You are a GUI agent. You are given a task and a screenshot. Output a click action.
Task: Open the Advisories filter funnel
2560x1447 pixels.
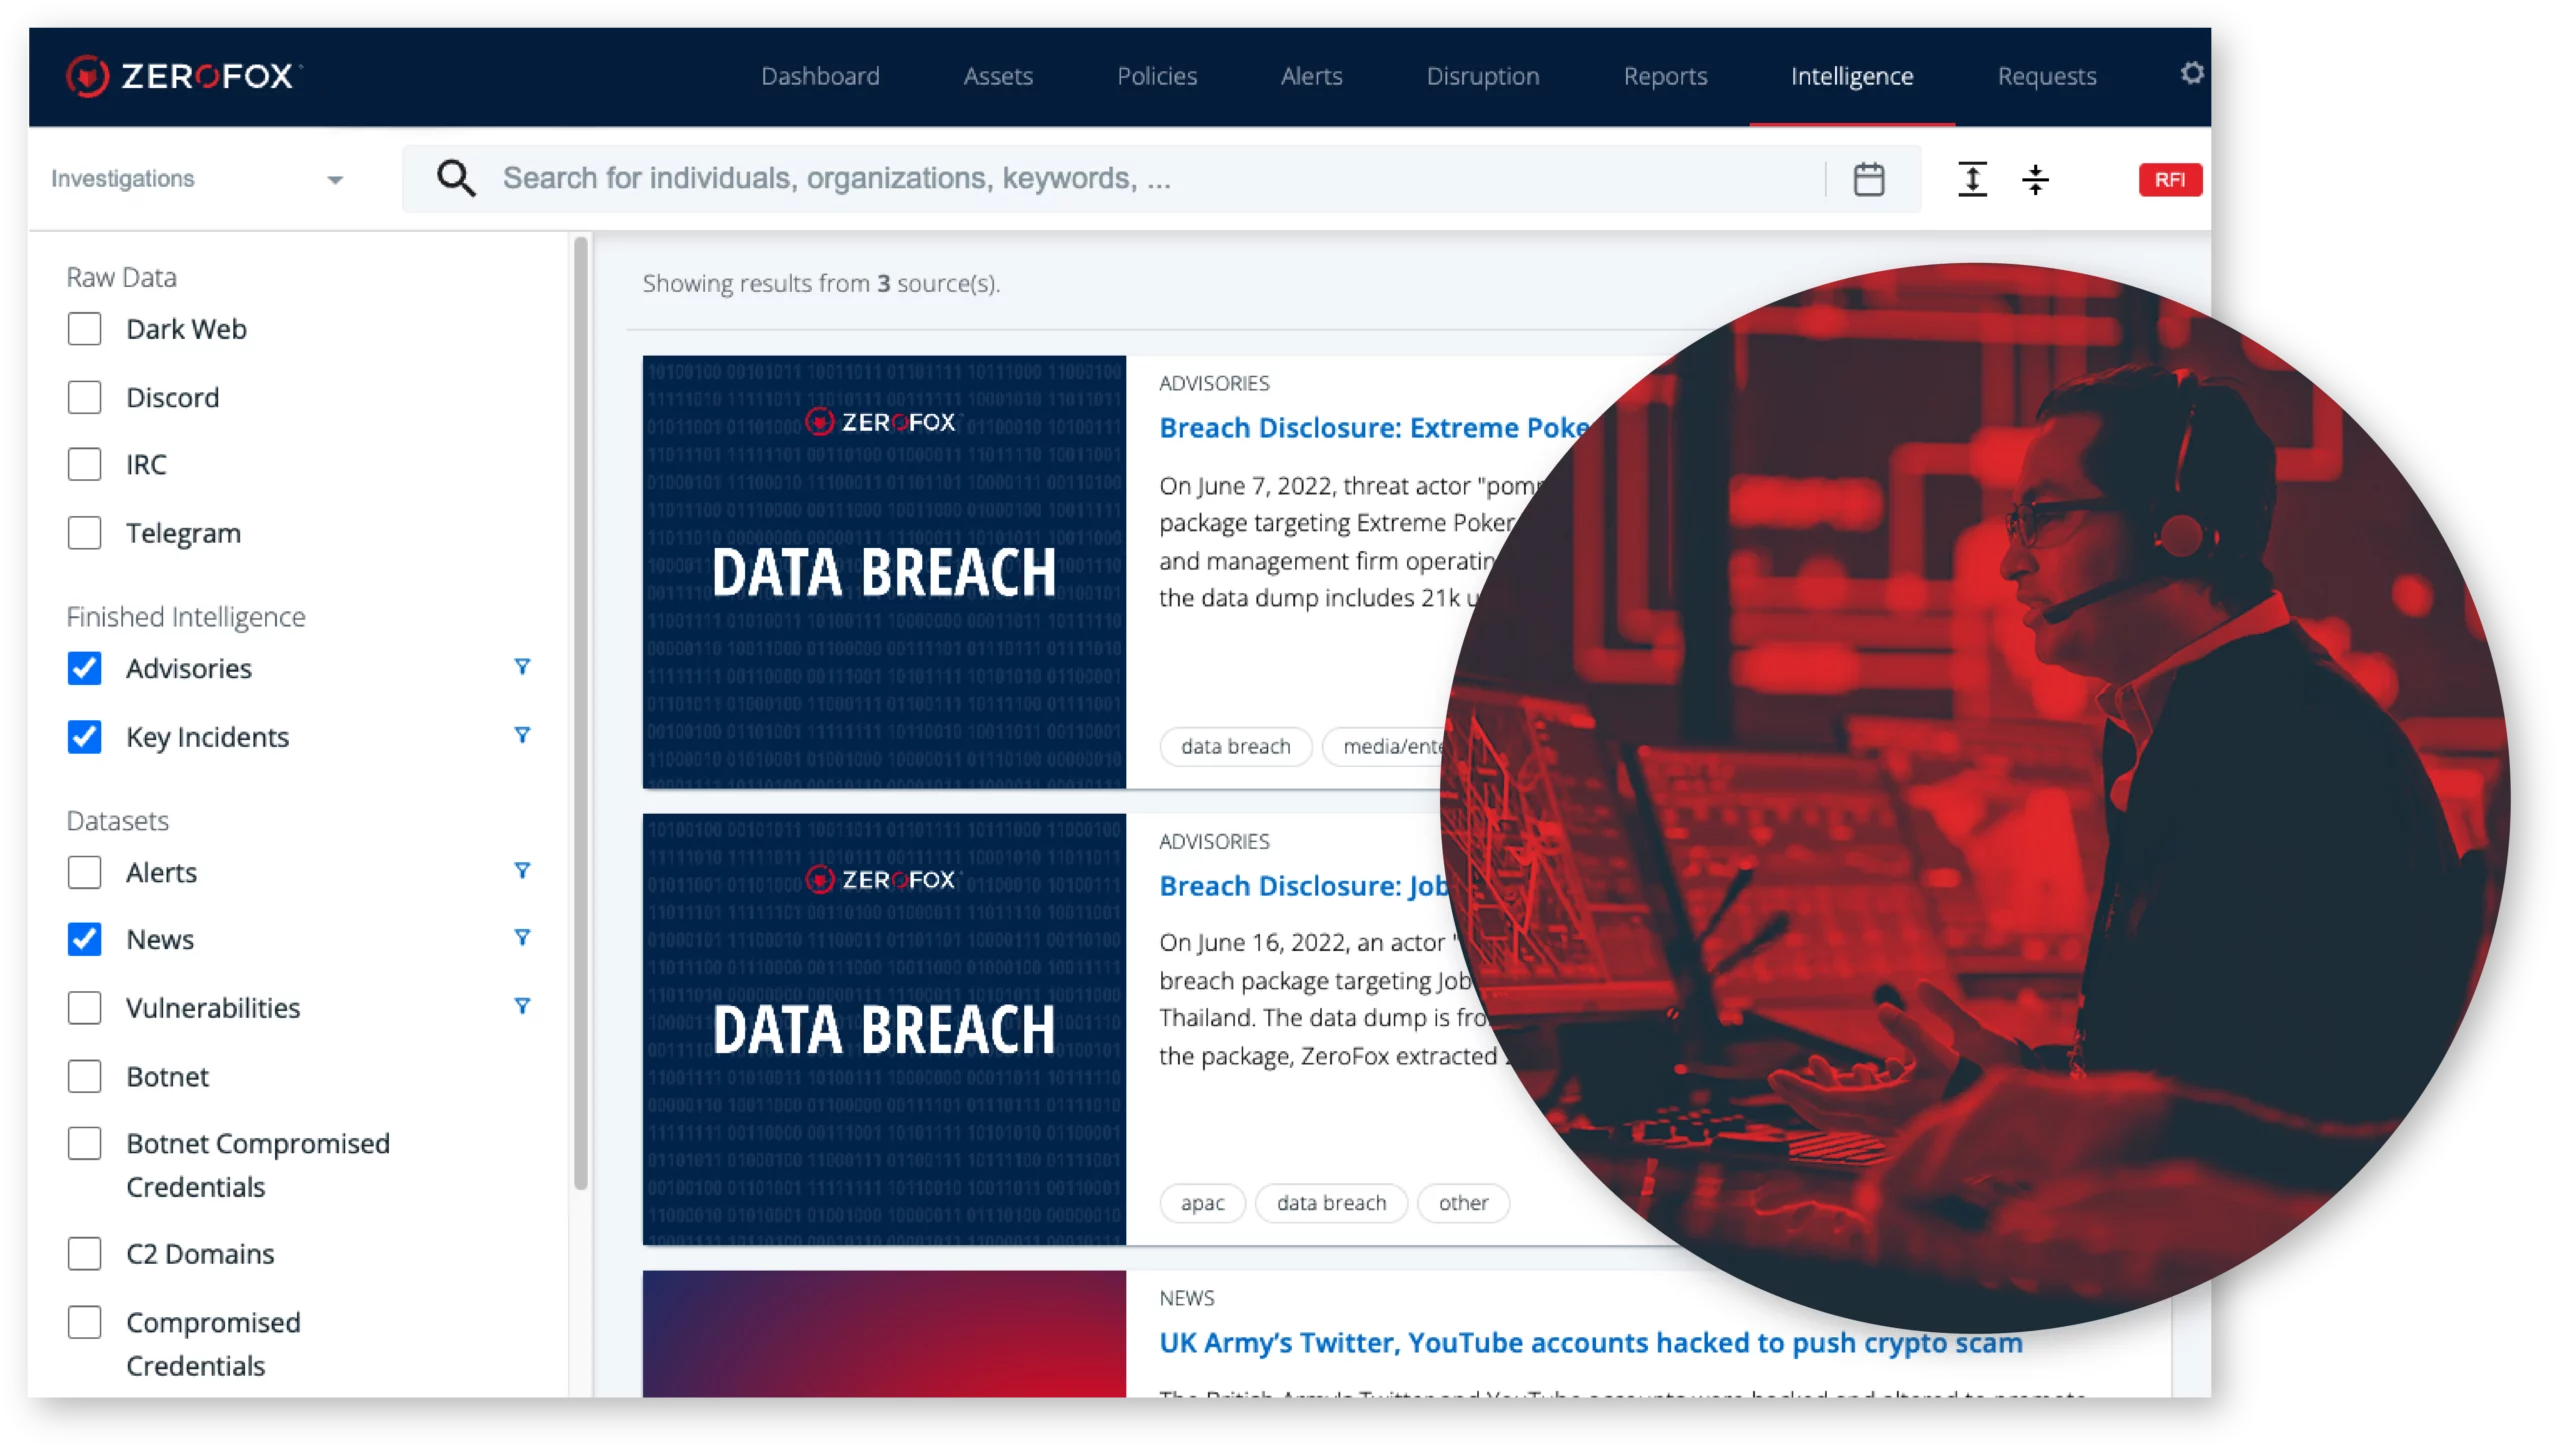coord(522,667)
